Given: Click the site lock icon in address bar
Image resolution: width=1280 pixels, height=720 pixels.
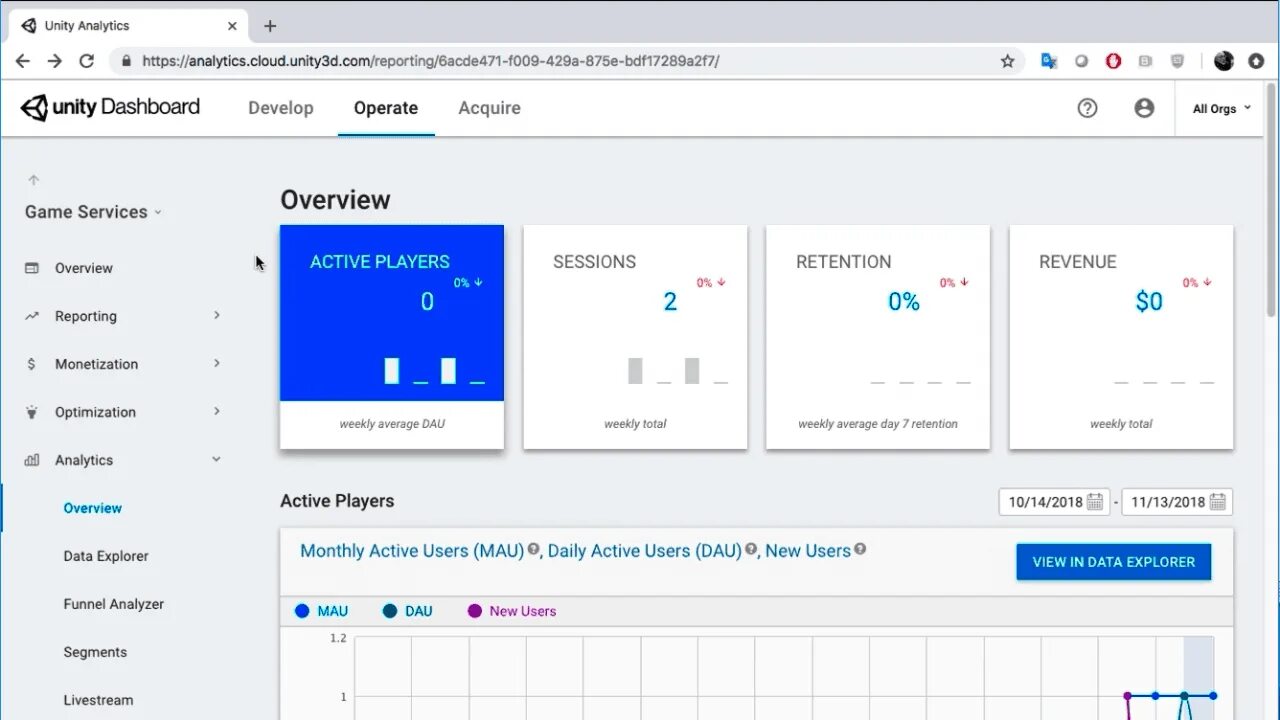Looking at the screenshot, I should pos(126,61).
